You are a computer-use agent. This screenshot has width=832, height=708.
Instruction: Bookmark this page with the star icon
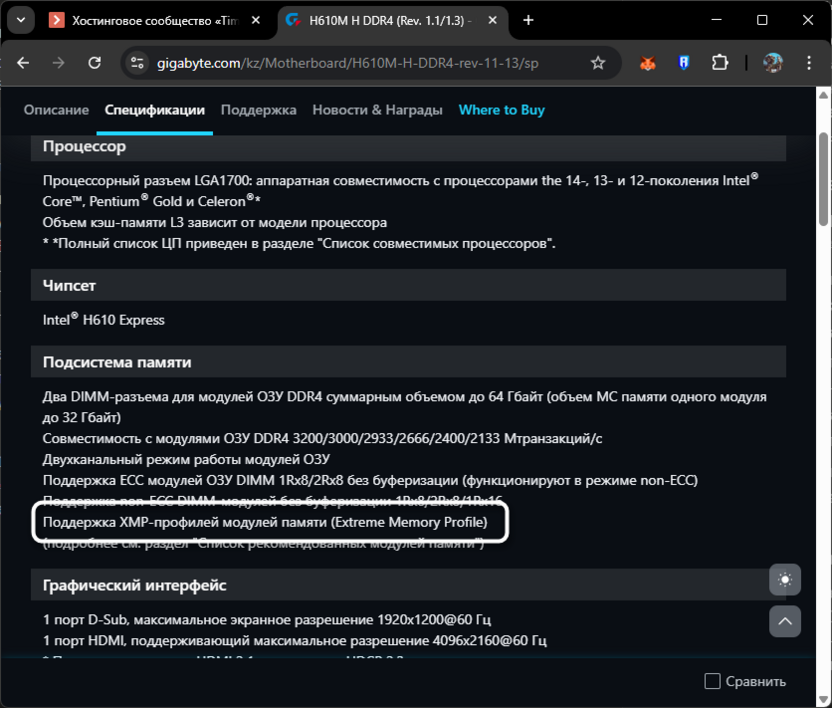tap(597, 62)
